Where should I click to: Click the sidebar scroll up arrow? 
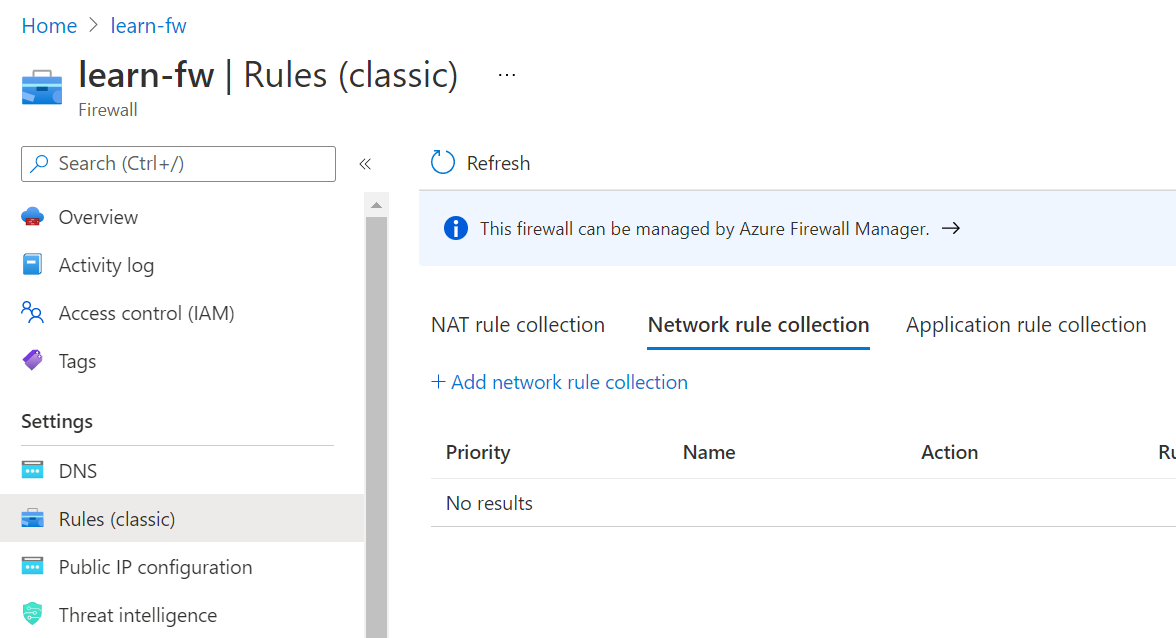click(376, 205)
